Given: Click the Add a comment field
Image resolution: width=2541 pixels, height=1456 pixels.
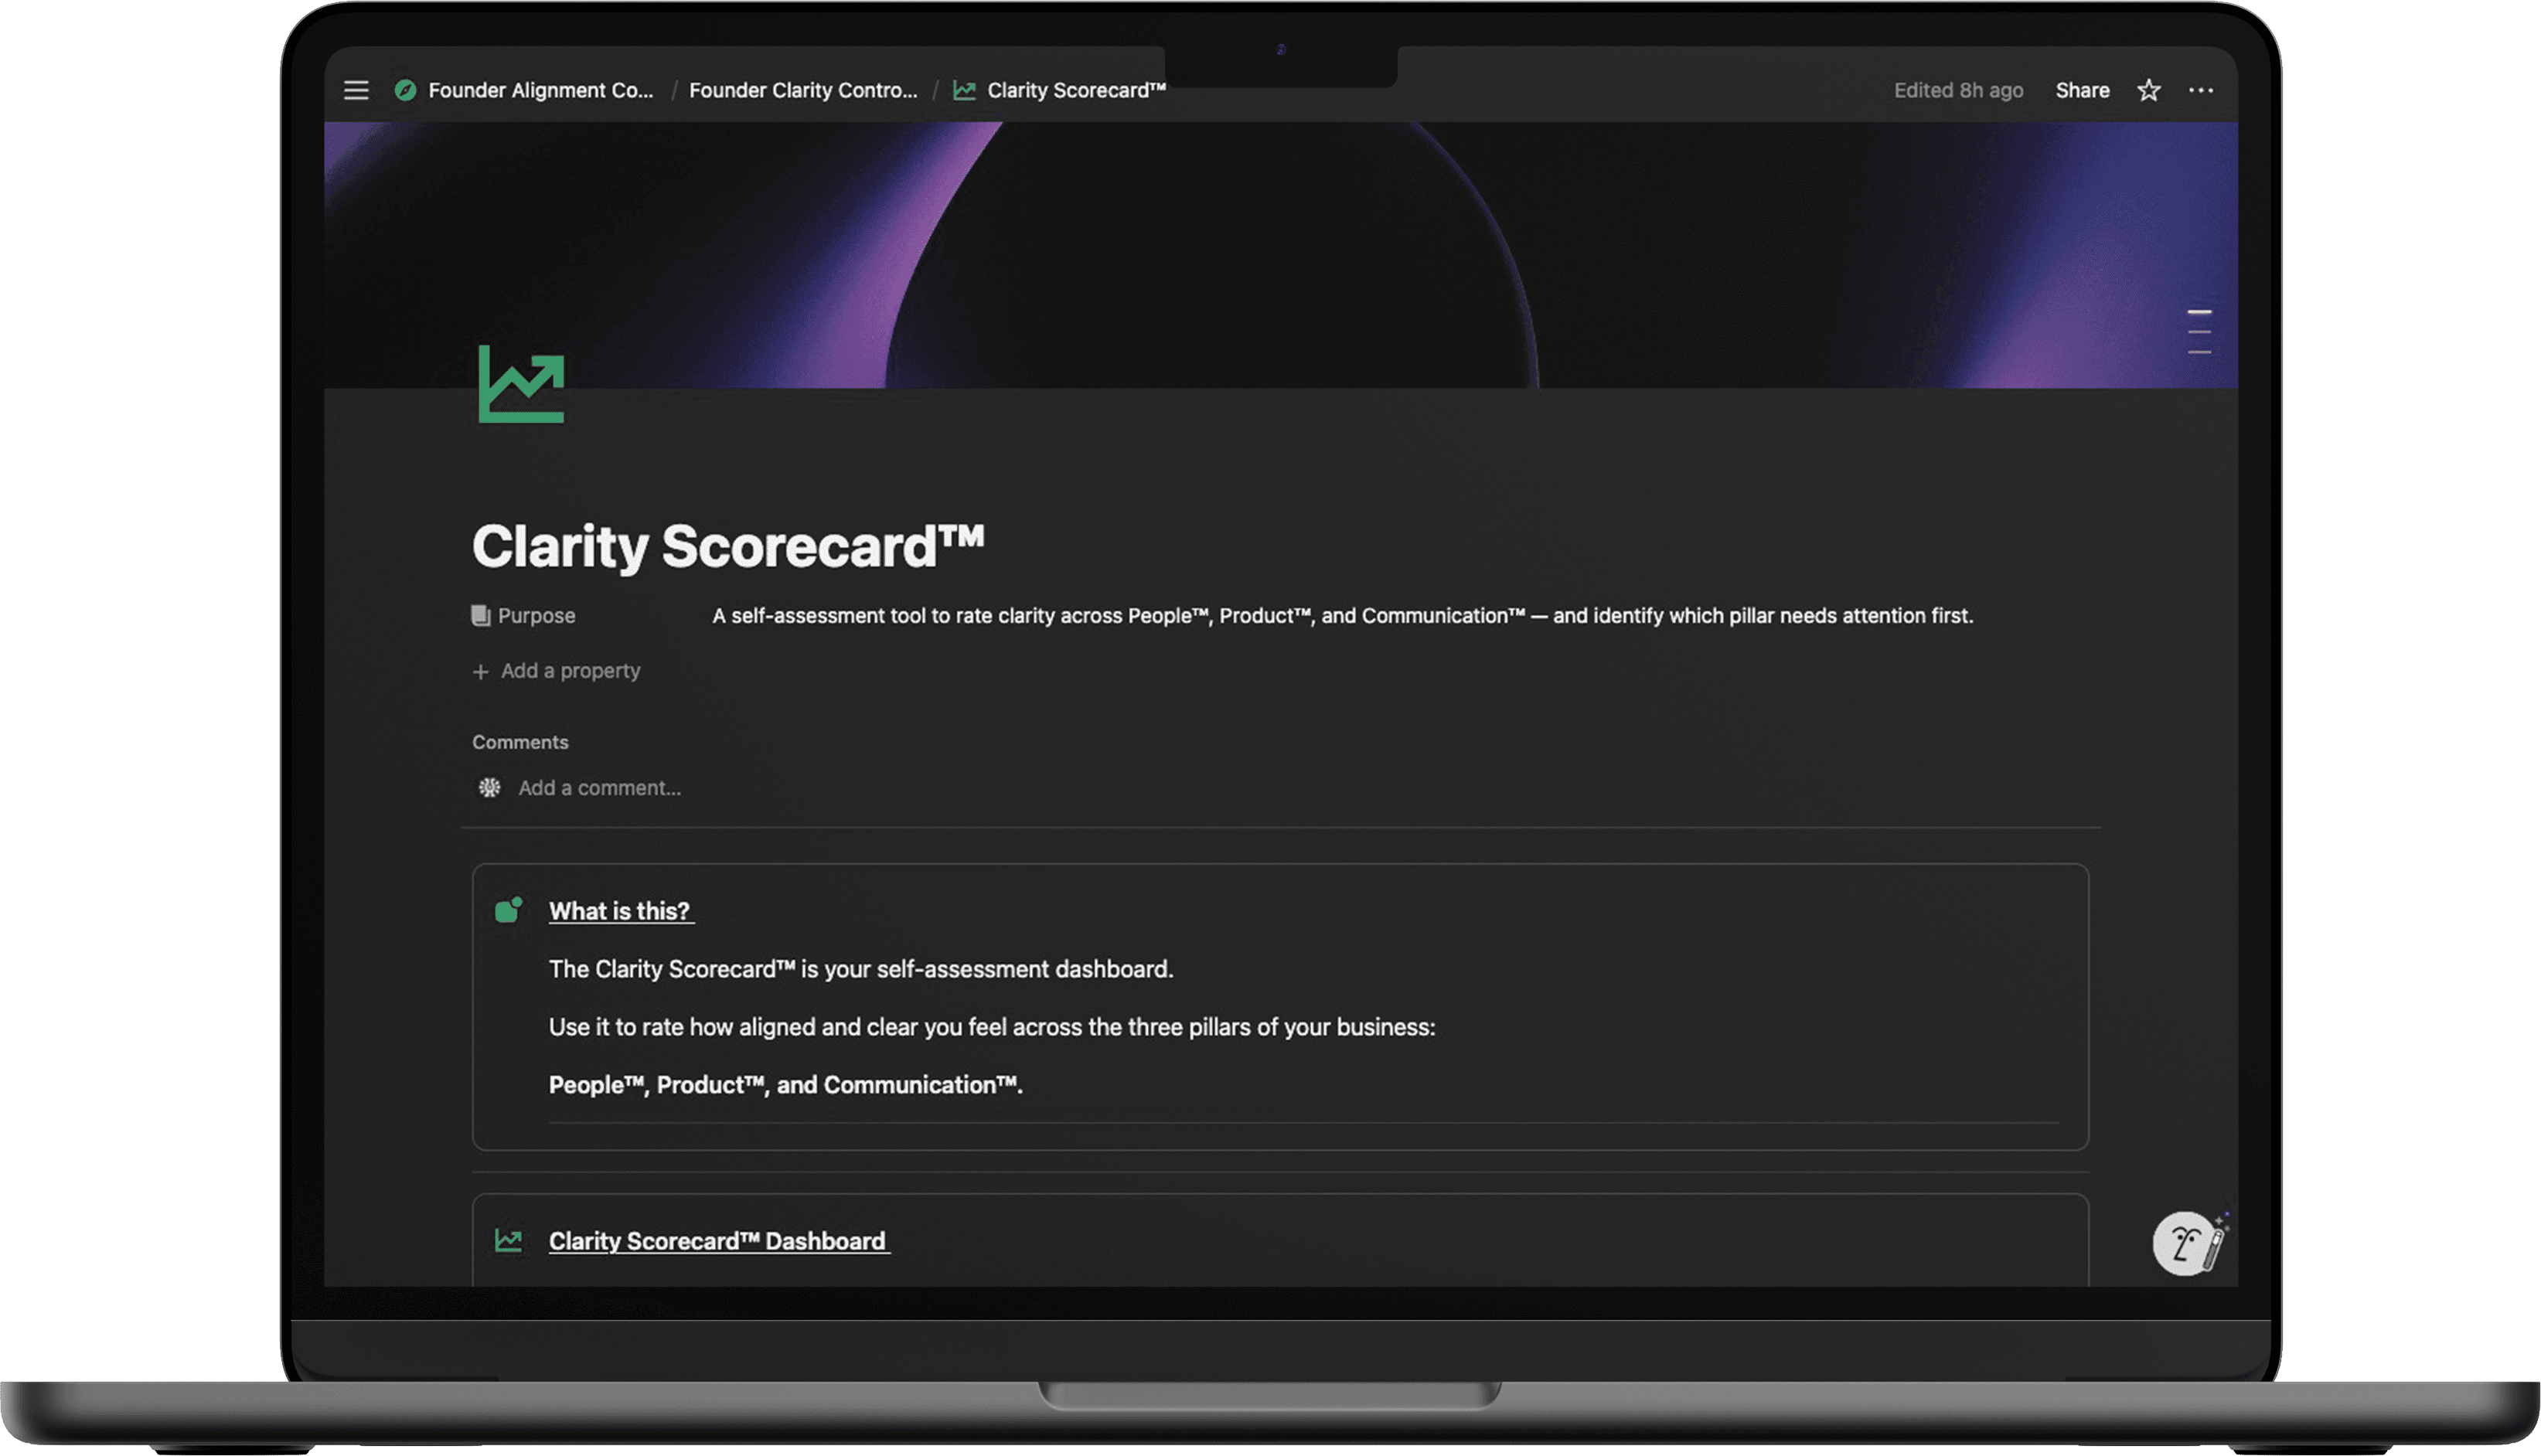Looking at the screenshot, I should click(x=599, y=788).
